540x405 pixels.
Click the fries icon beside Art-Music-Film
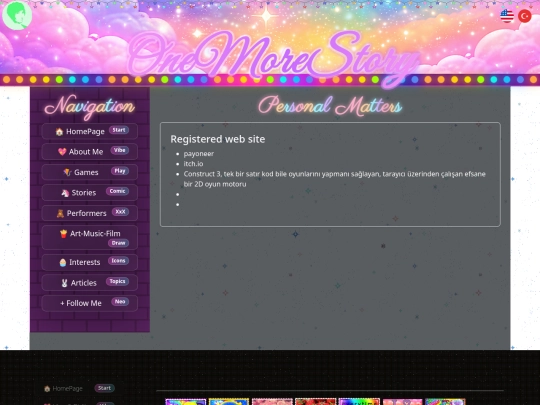point(63,234)
